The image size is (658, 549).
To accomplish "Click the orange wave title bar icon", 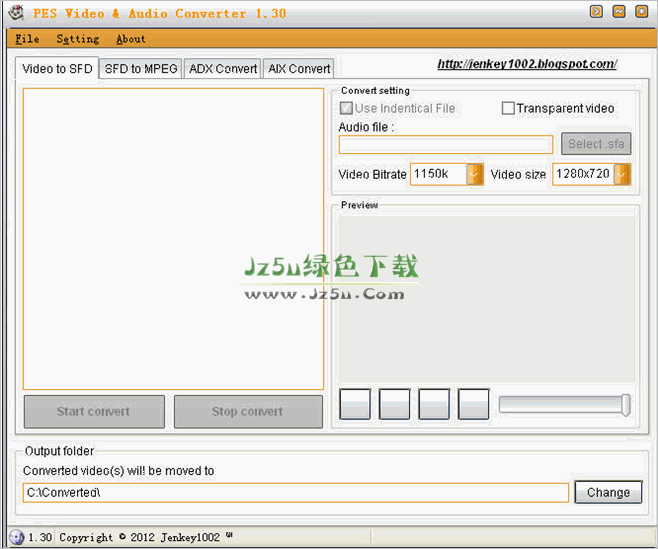I will click(x=619, y=11).
